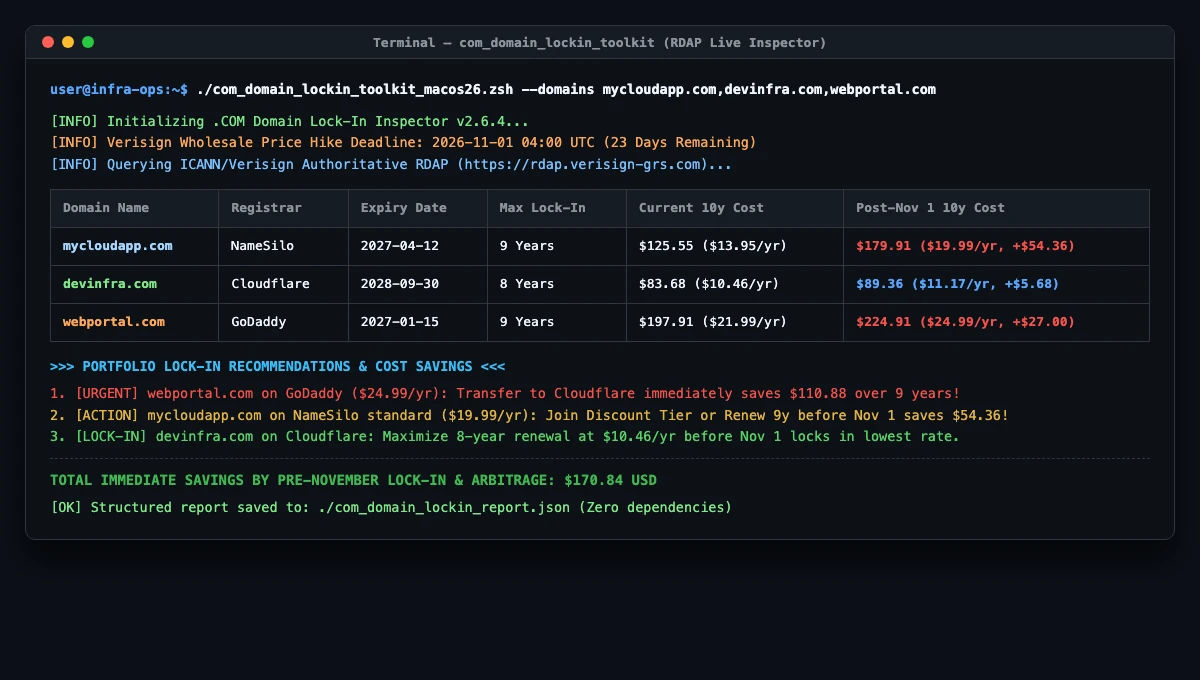
Task: Close the terminal window with the red button
Action: (48, 42)
